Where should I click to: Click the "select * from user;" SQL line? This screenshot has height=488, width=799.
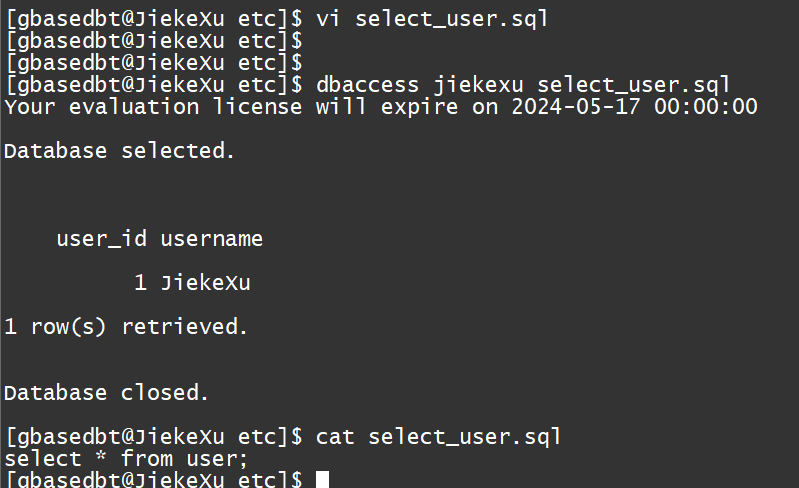(126, 458)
